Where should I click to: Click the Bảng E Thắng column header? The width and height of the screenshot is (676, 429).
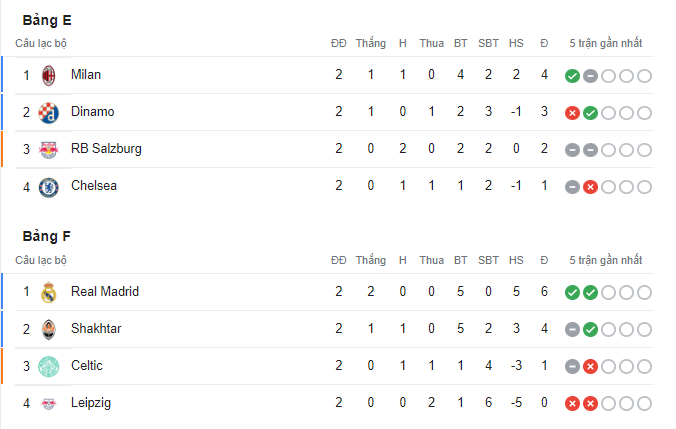371,43
